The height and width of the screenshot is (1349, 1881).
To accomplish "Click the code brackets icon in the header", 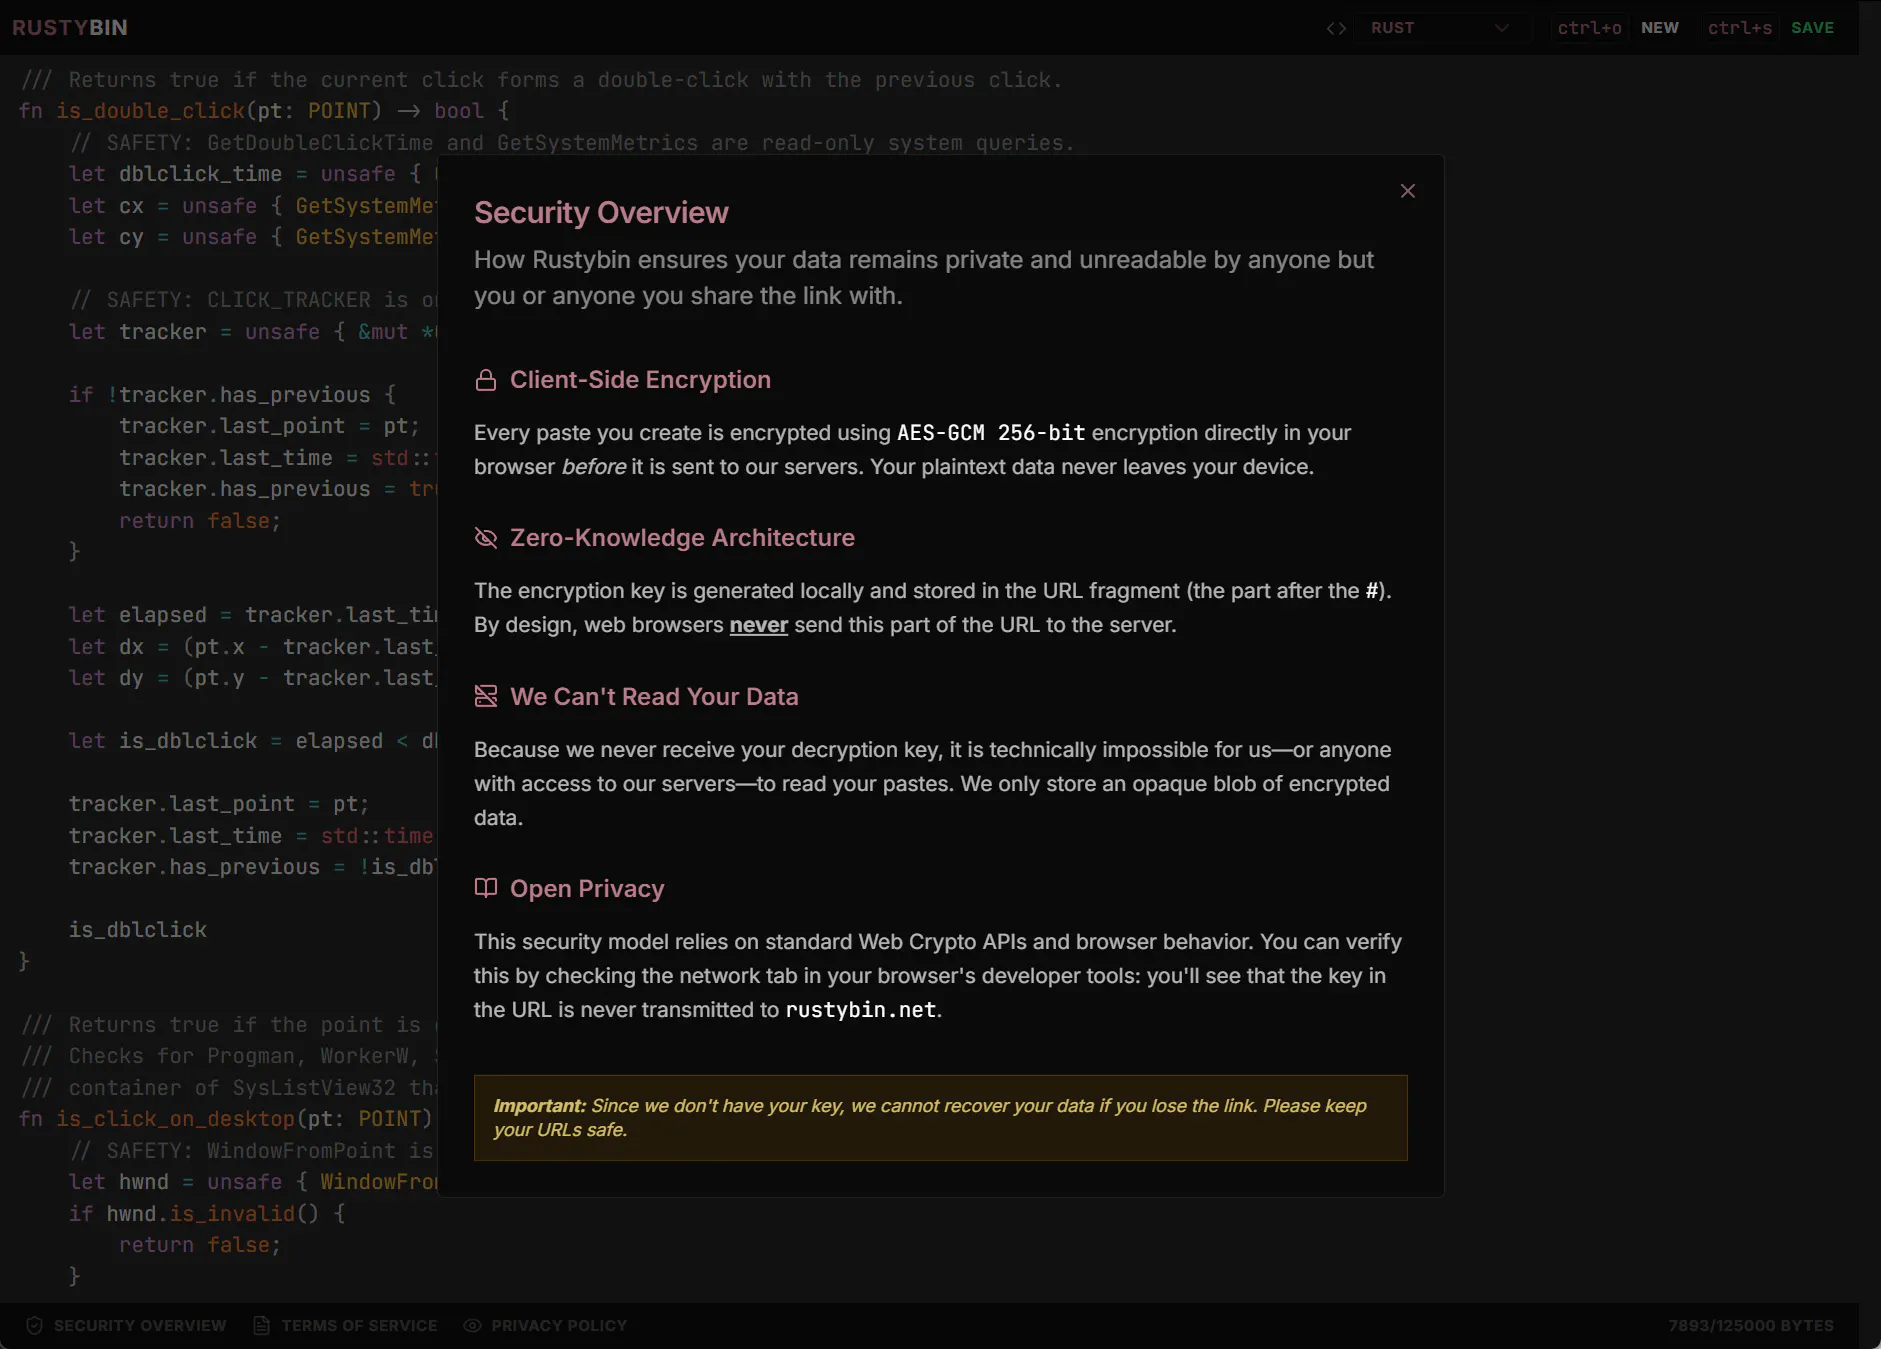I will (1336, 28).
